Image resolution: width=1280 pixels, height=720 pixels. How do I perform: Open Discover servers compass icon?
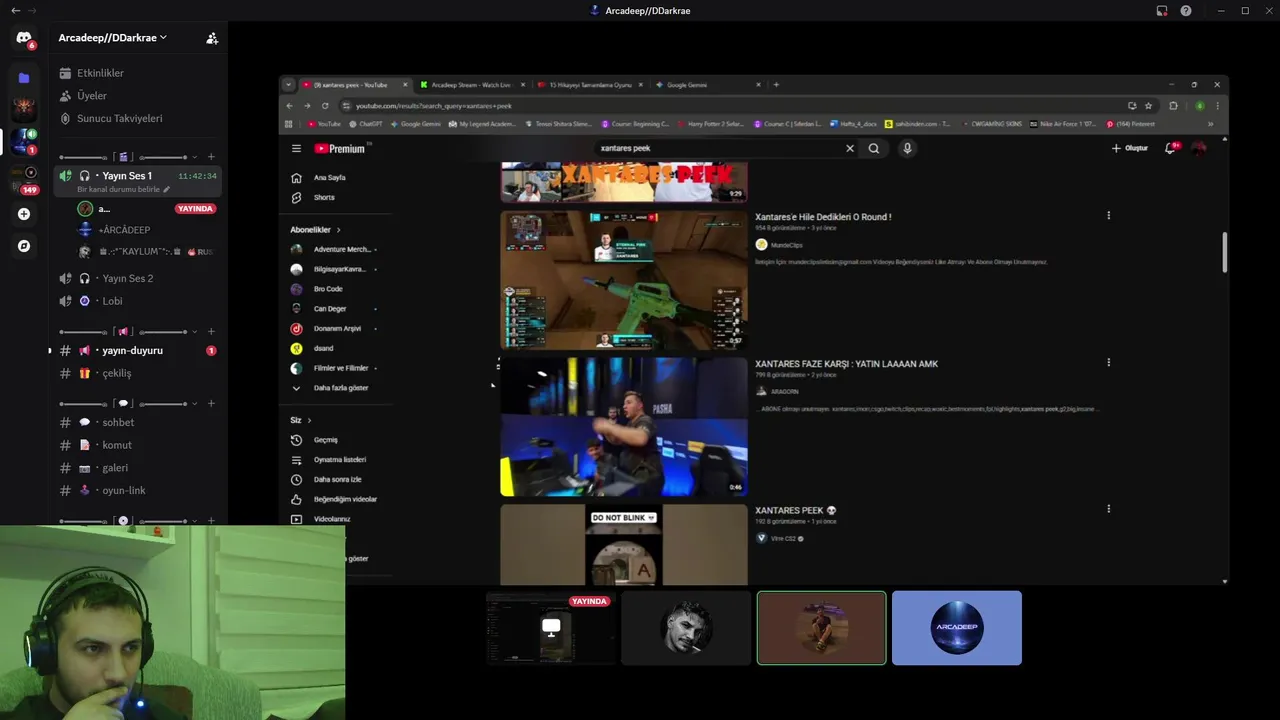pyautogui.click(x=23, y=246)
